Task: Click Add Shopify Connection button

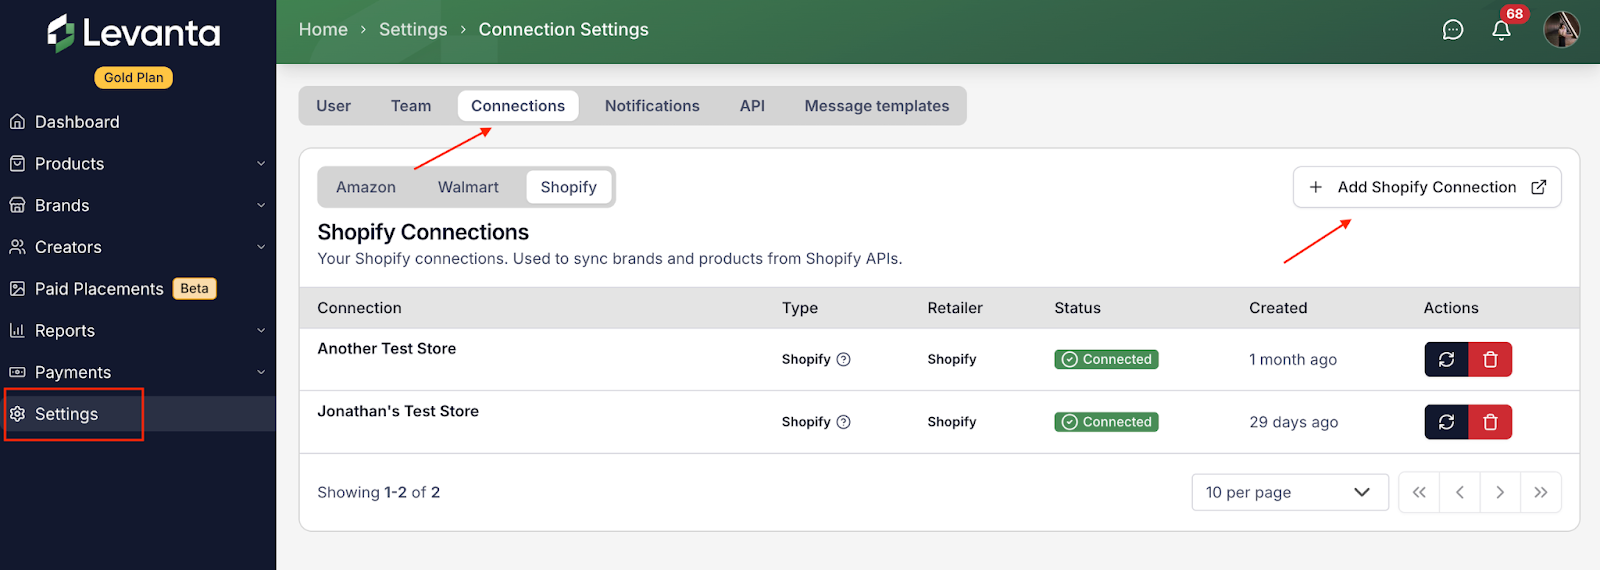Action: click(x=1426, y=187)
